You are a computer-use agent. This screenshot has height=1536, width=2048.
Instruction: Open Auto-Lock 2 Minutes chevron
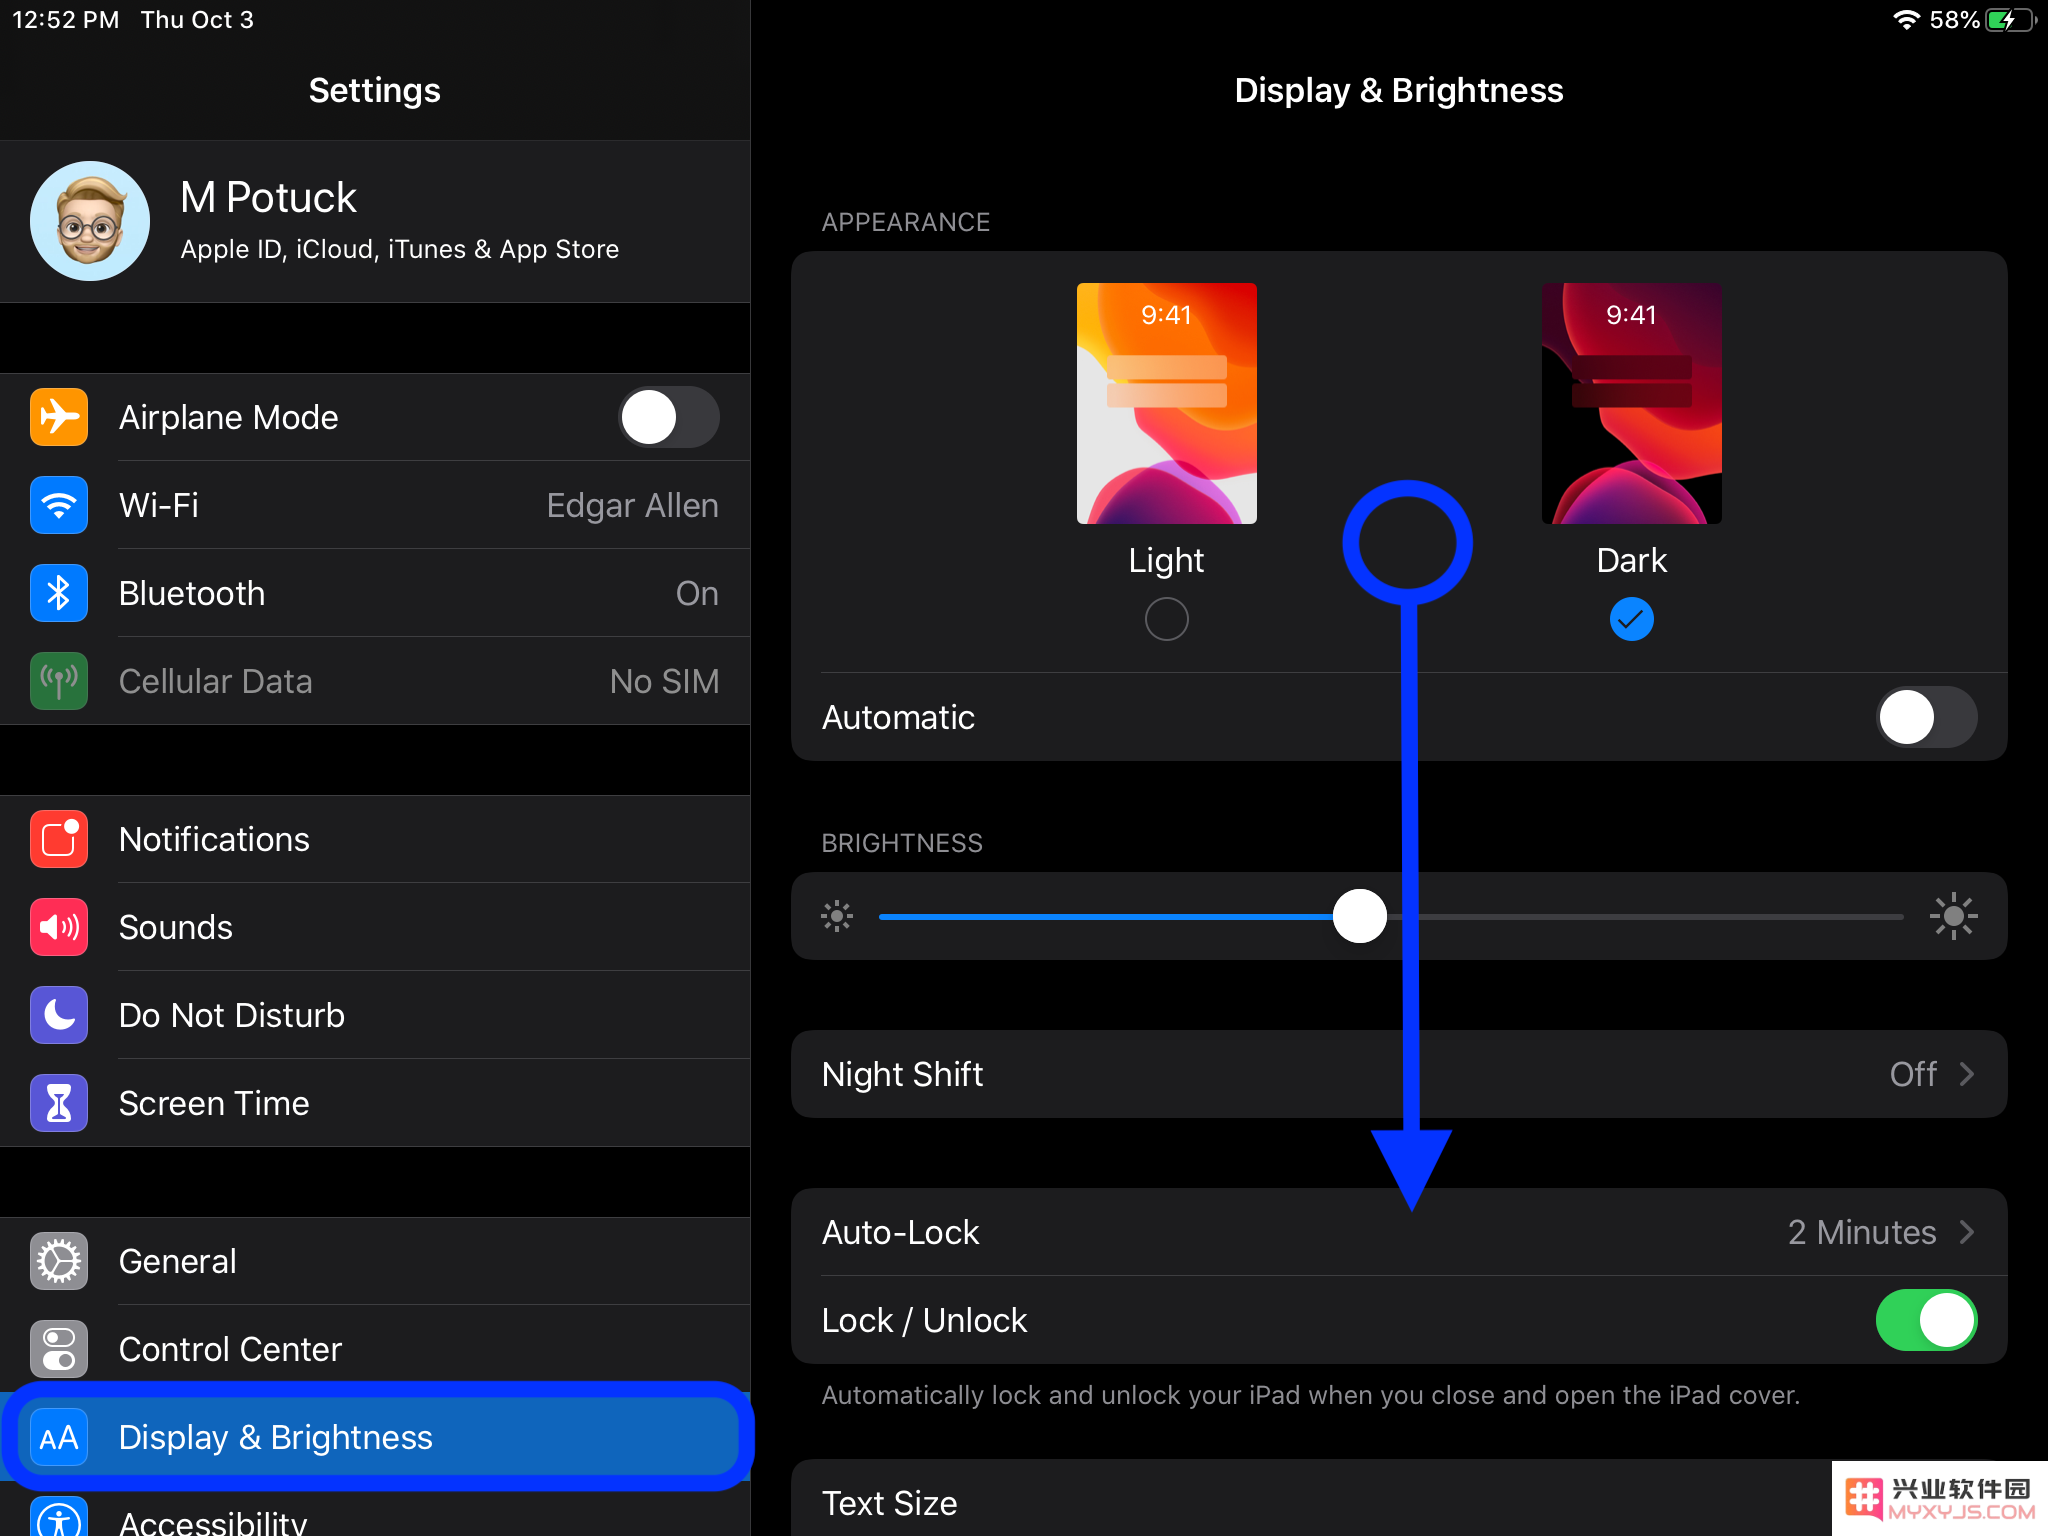pos(1967,1232)
